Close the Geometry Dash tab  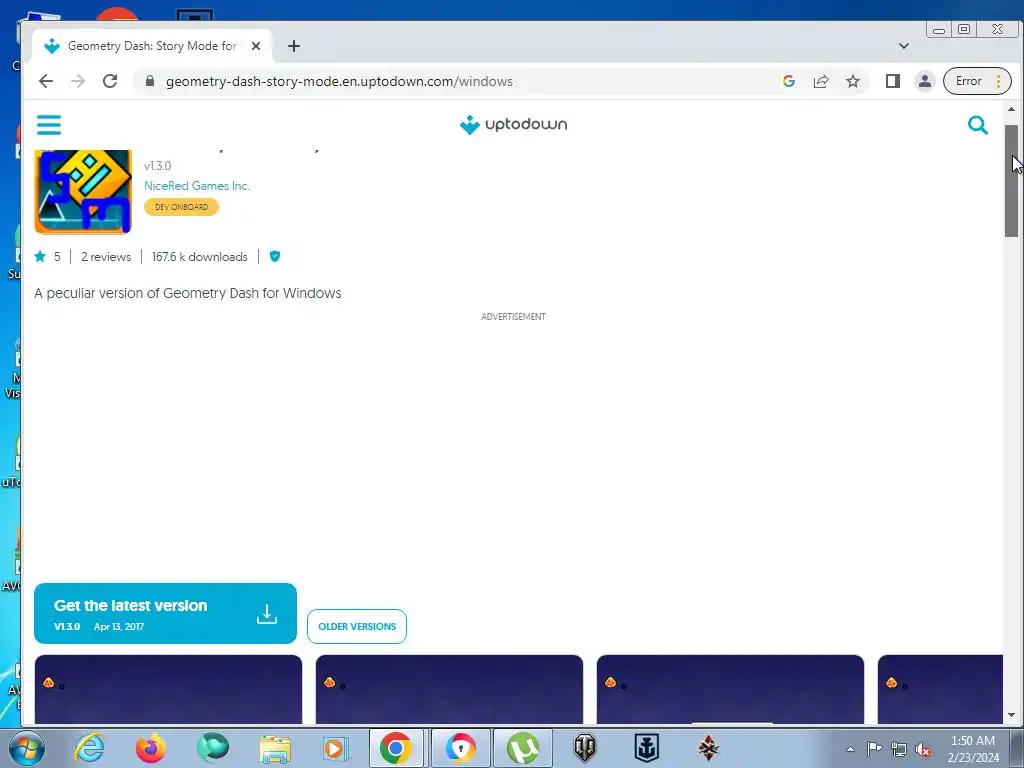tap(256, 46)
